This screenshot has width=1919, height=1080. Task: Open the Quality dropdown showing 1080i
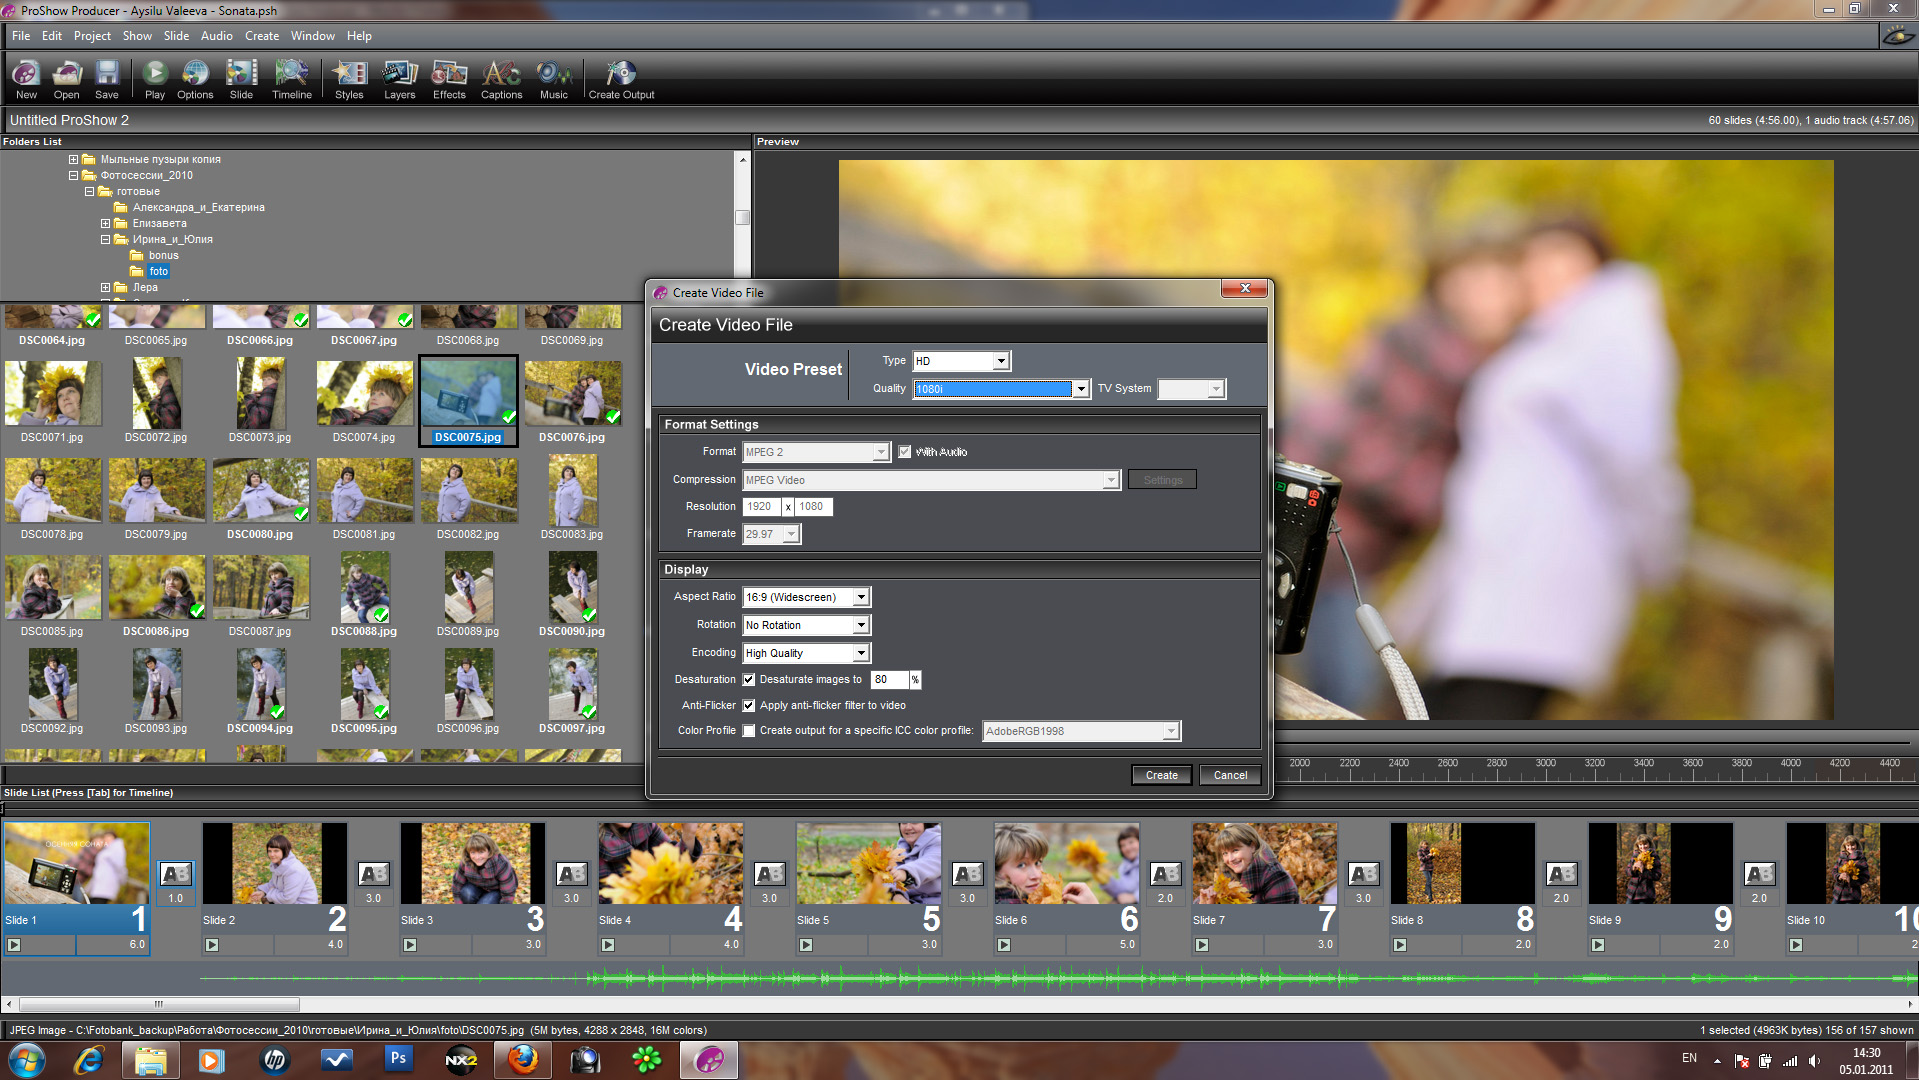pyautogui.click(x=1001, y=389)
